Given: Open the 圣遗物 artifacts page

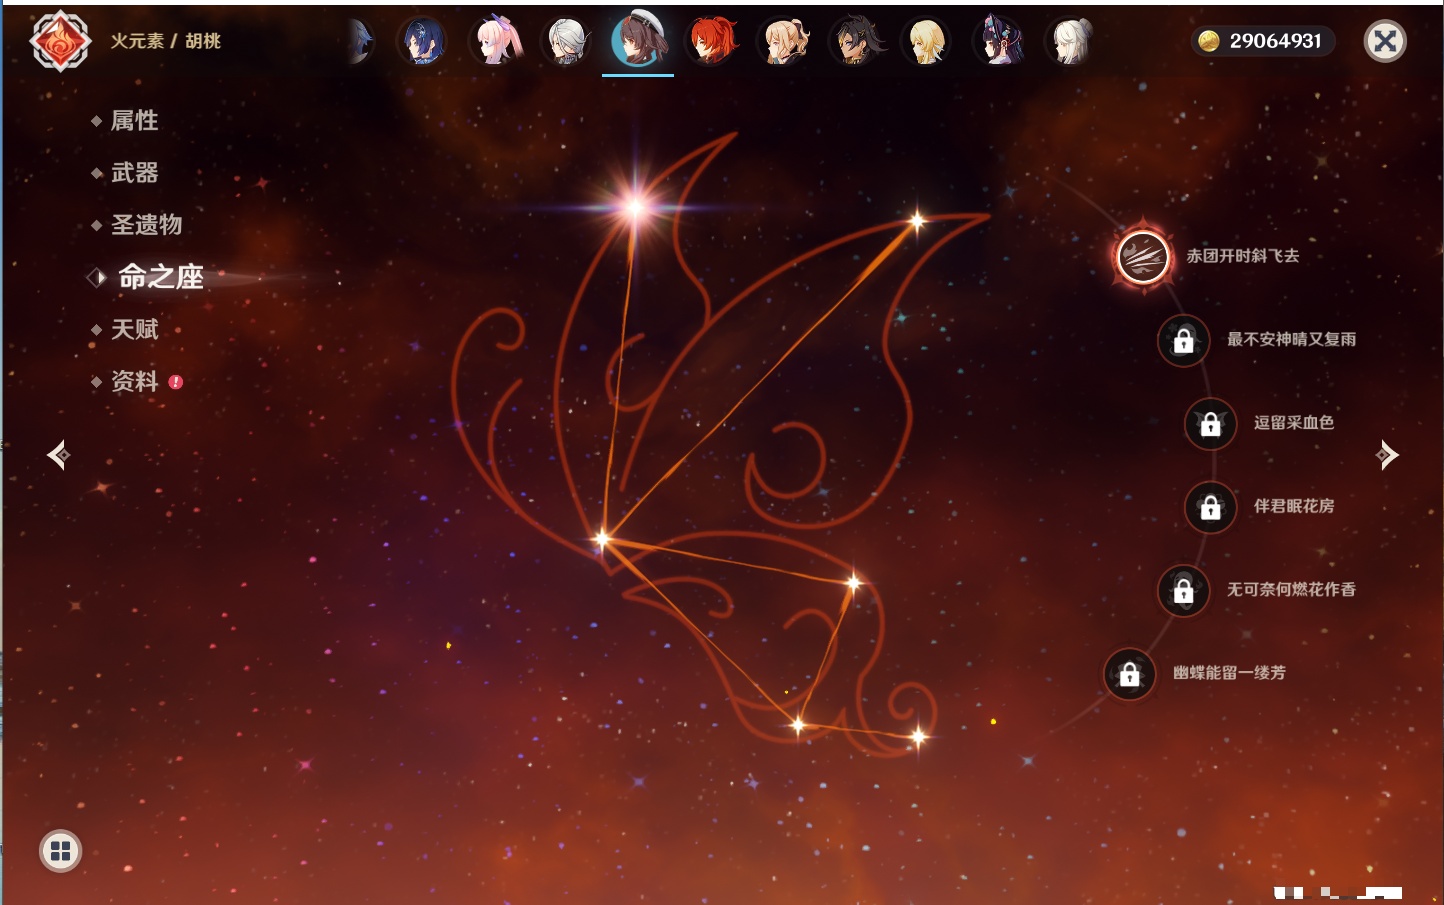Looking at the screenshot, I should tap(146, 224).
